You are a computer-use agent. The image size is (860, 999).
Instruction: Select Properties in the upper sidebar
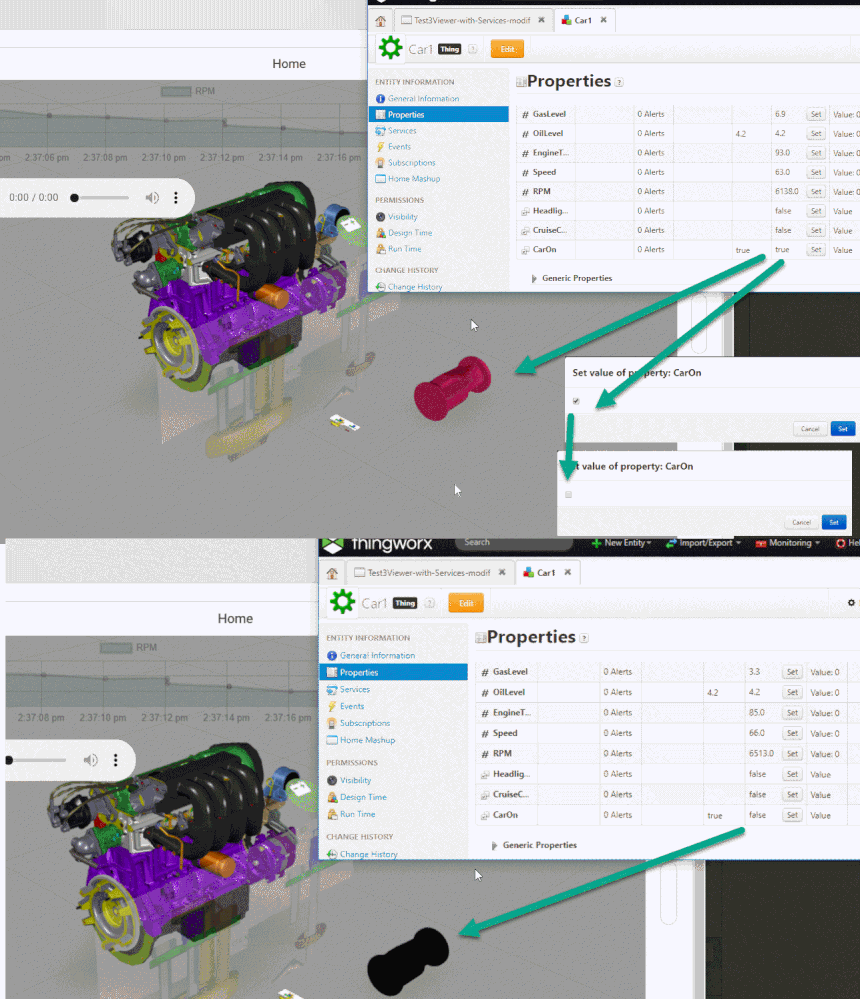tap(439, 115)
